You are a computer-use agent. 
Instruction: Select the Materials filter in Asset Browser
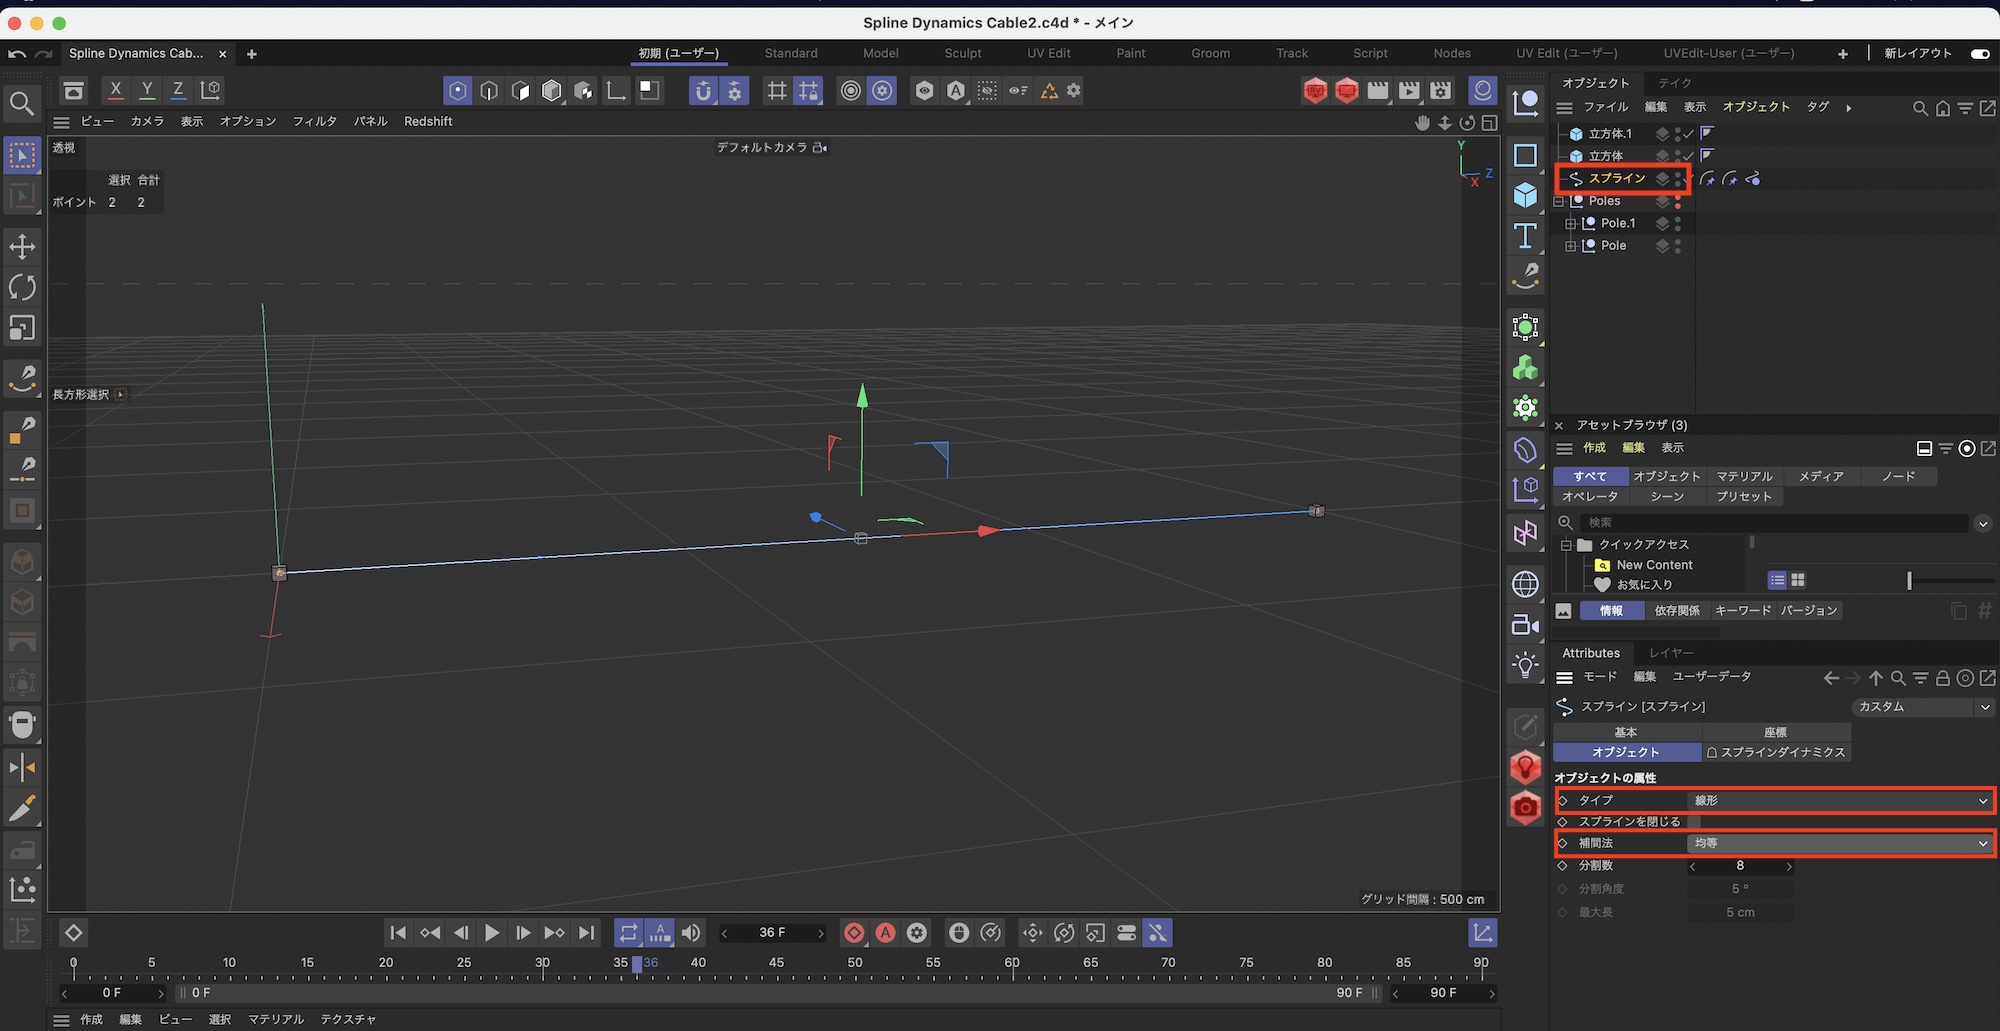(1744, 477)
